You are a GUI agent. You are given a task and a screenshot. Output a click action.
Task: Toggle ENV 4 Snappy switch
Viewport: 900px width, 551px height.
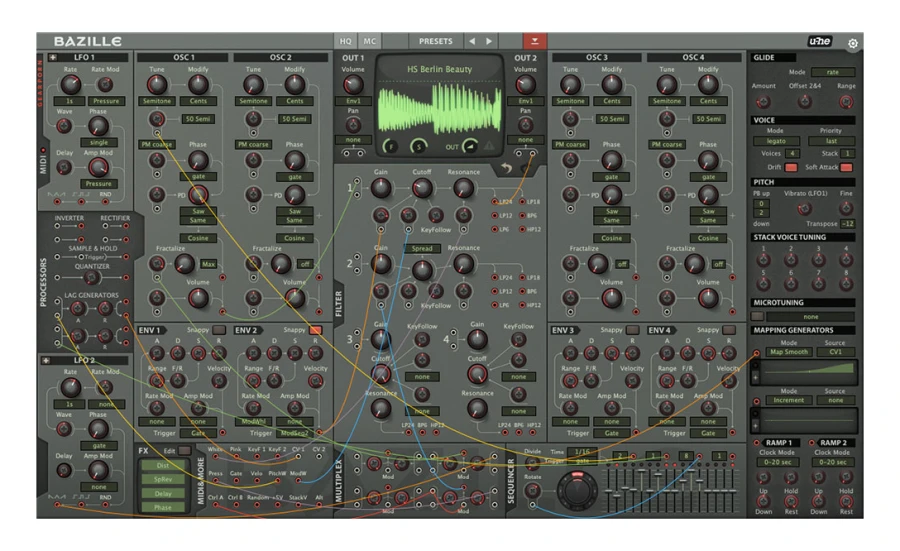tap(728, 330)
